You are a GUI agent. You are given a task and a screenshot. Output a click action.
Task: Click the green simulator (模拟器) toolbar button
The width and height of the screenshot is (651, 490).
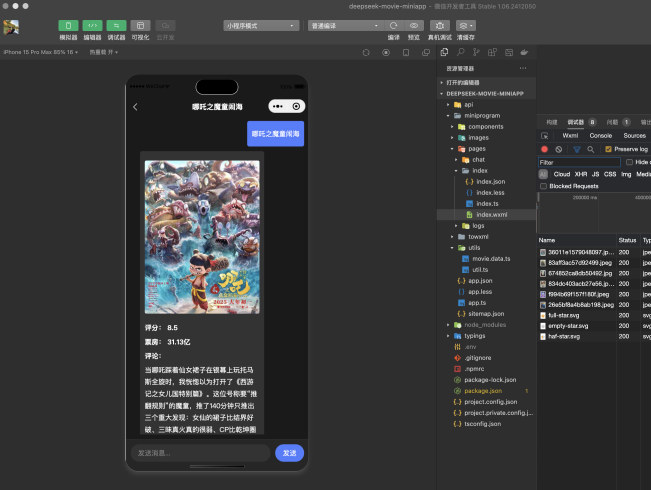point(68,25)
